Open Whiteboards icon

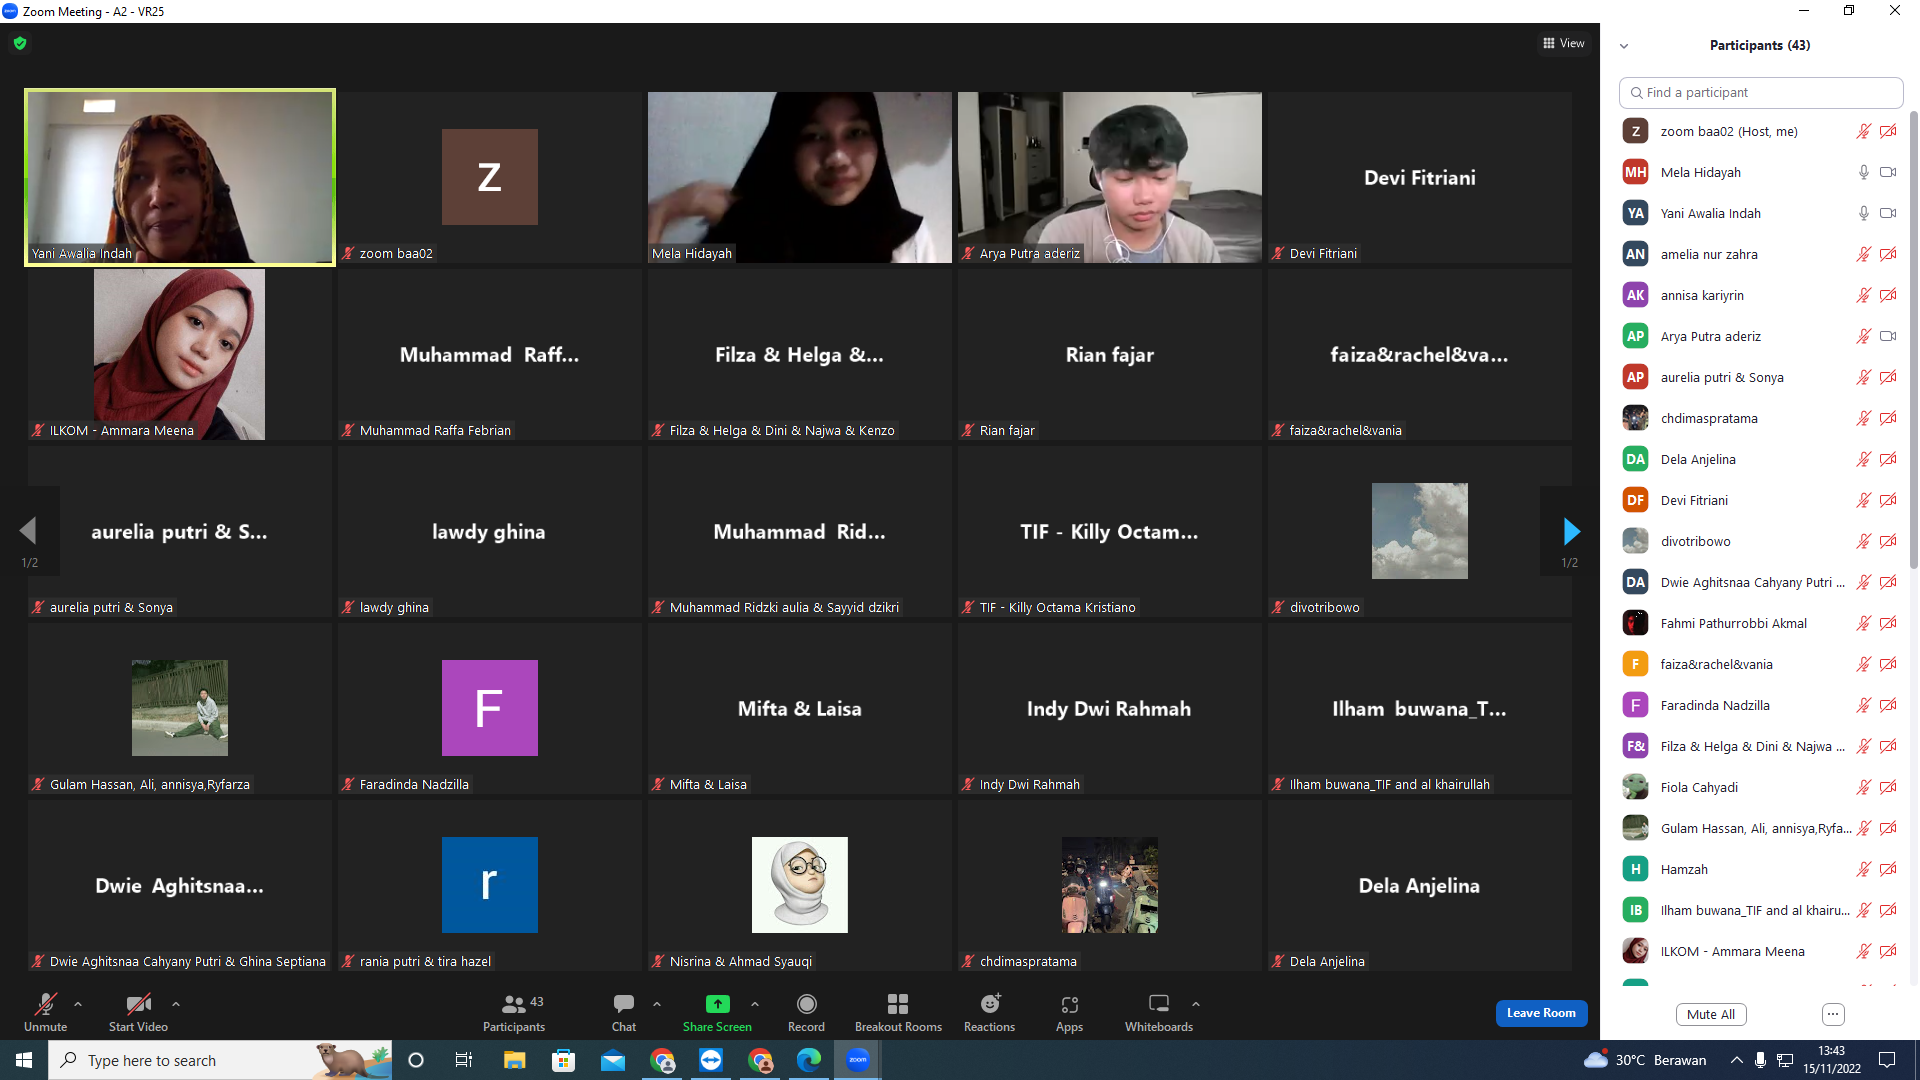1159,1004
